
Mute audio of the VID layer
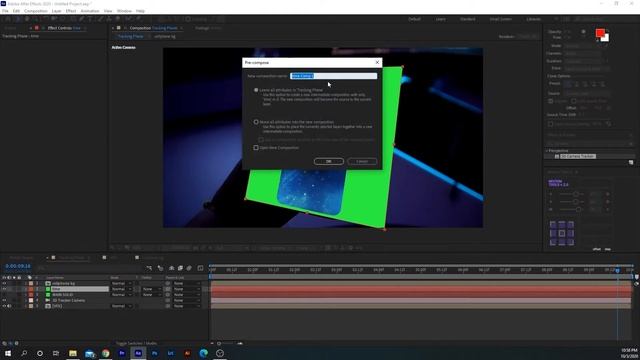point(9,306)
